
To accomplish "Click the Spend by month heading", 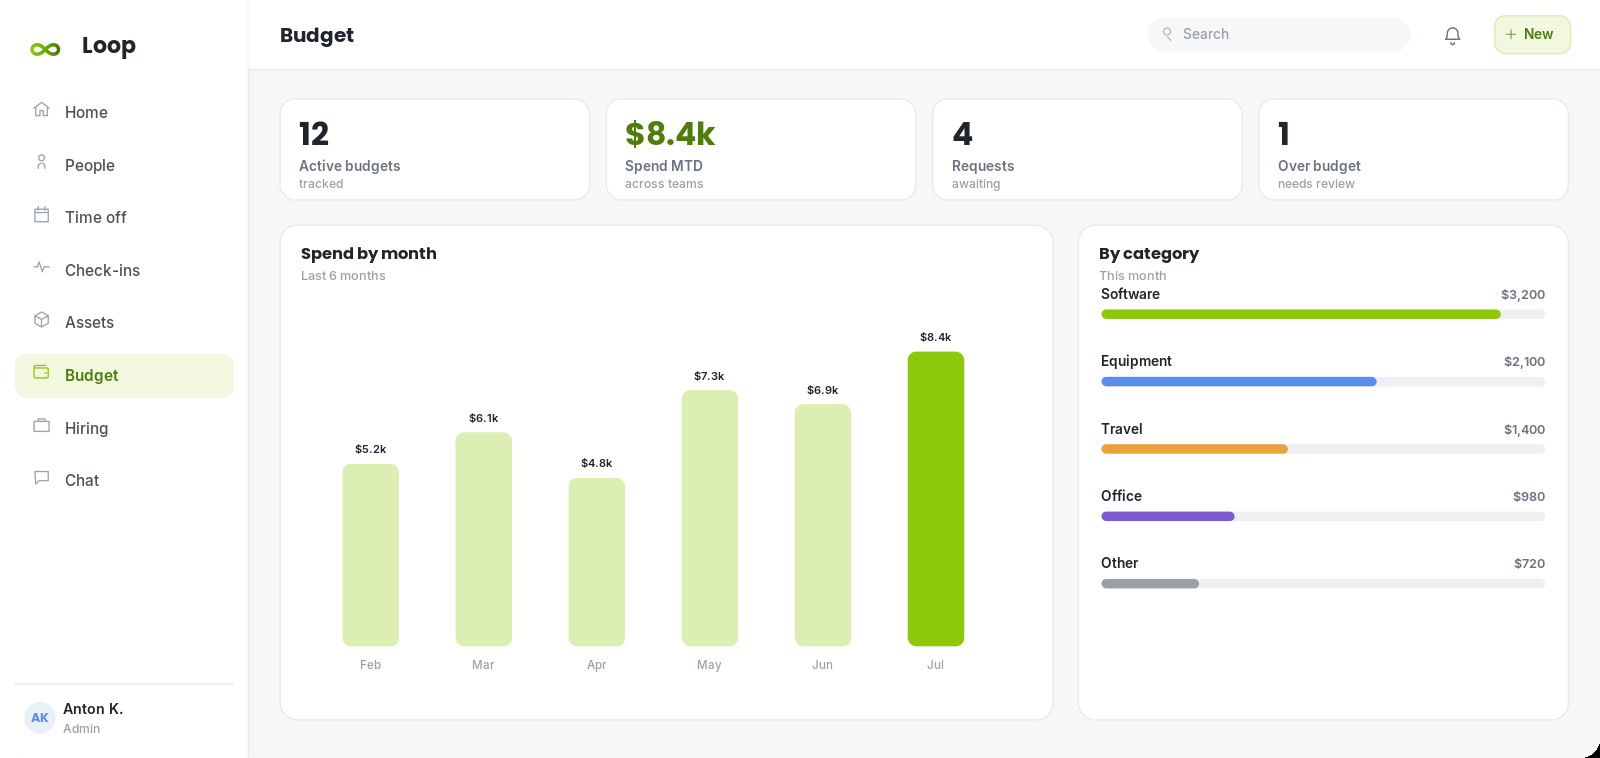I will (368, 254).
